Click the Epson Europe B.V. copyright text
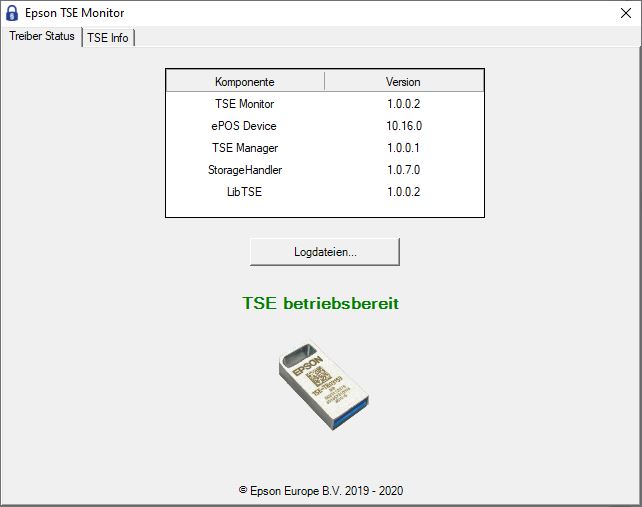Image resolution: width=642 pixels, height=507 pixels. click(x=321, y=491)
